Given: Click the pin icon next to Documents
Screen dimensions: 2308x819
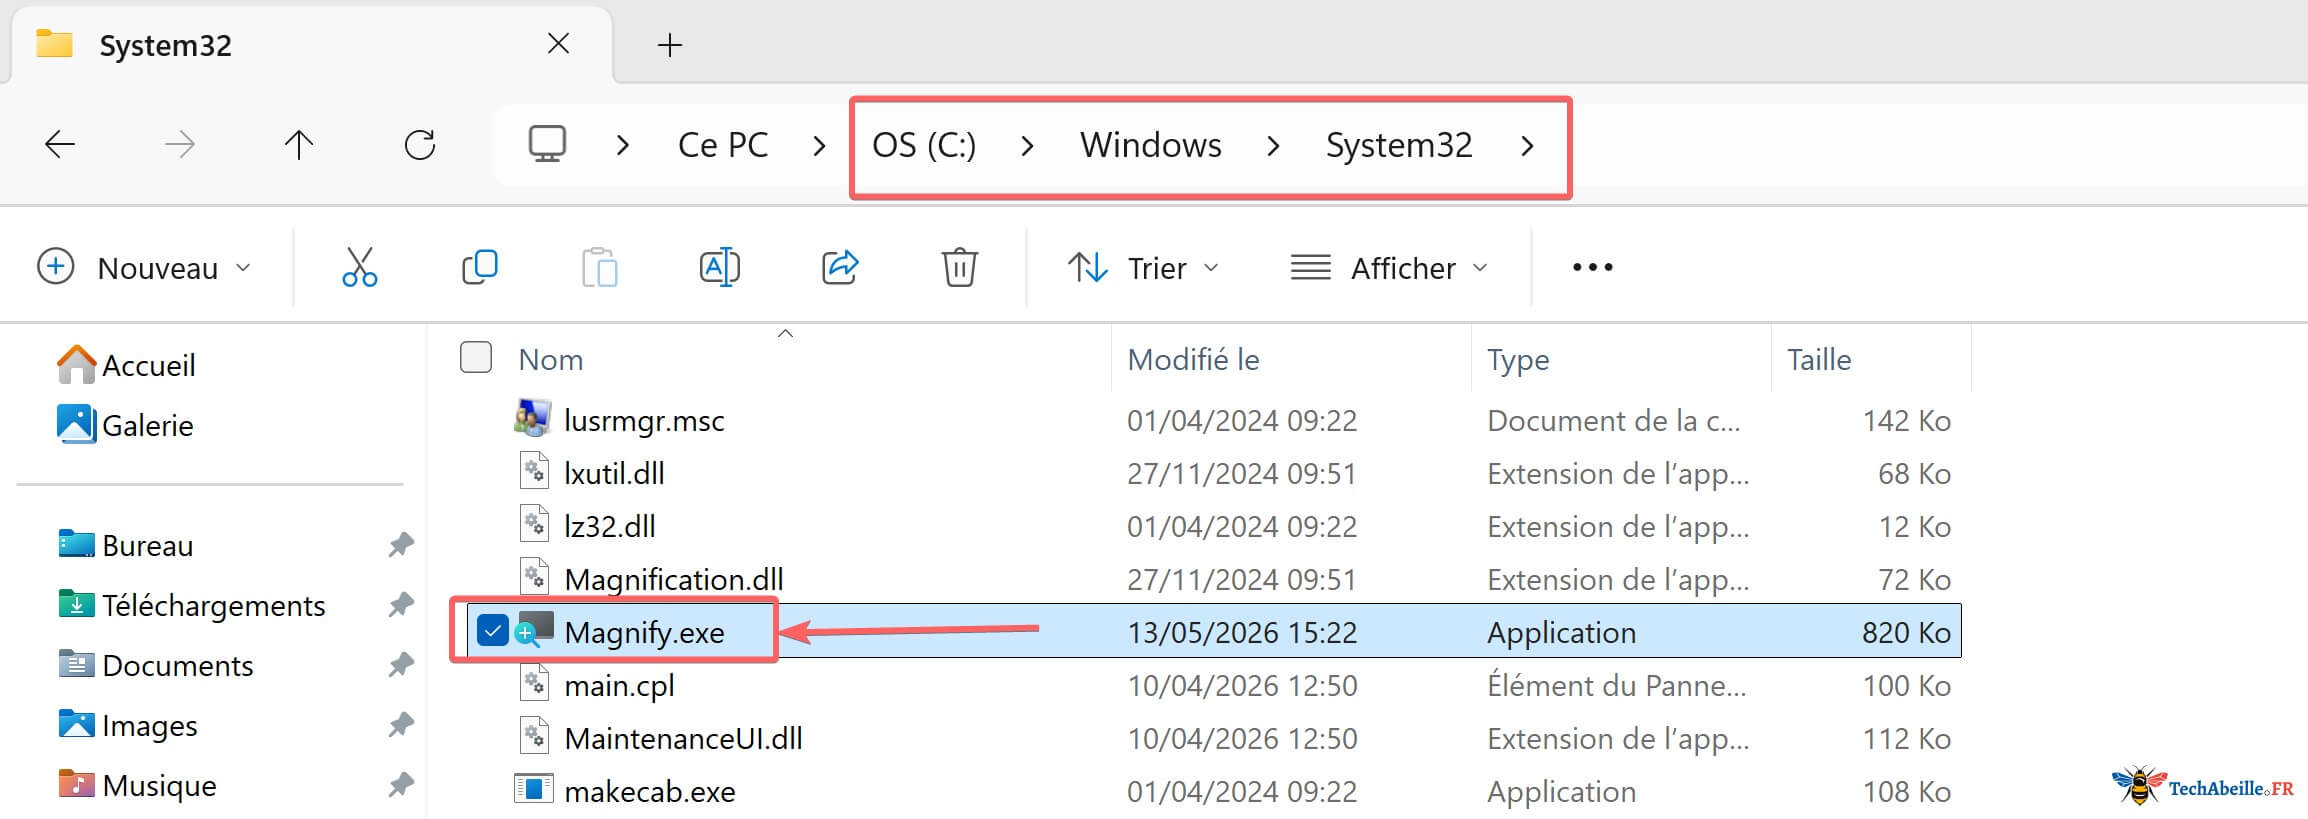Looking at the screenshot, I should click(x=401, y=665).
